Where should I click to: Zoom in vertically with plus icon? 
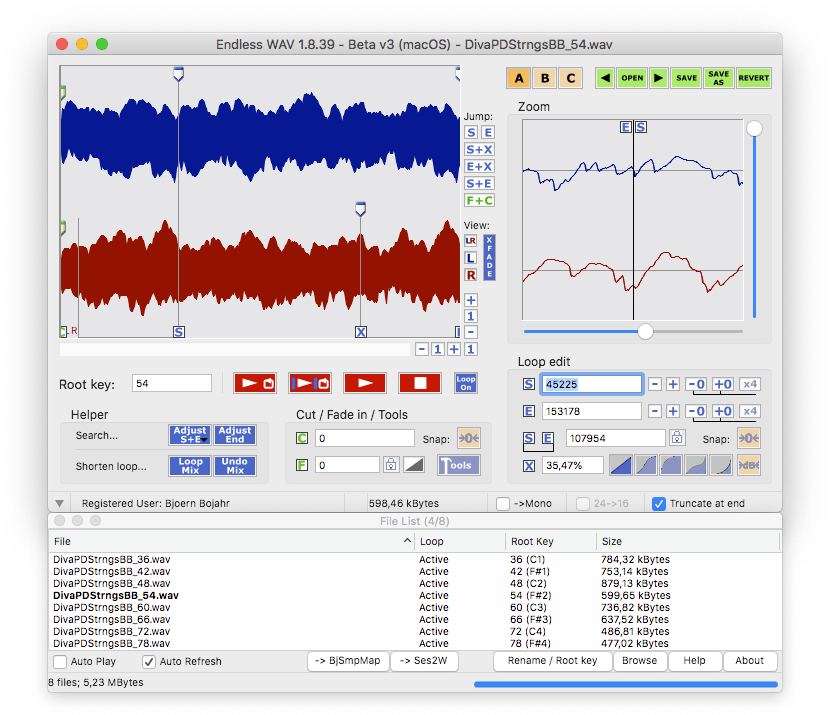(471, 300)
